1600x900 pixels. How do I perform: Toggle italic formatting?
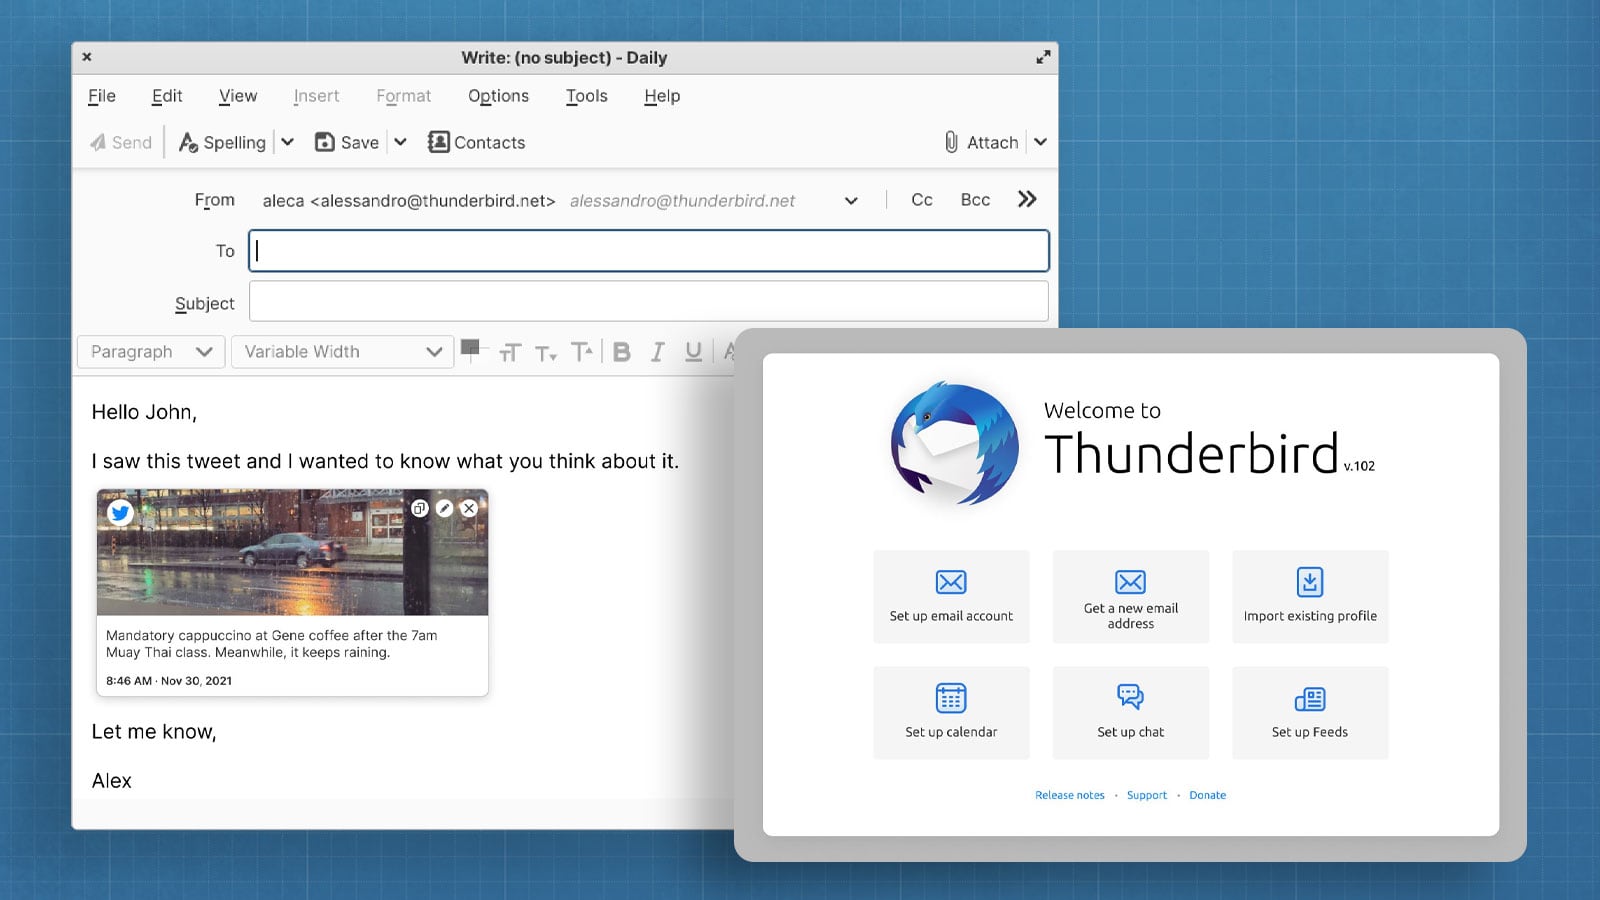pyautogui.click(x=657, y=351)
